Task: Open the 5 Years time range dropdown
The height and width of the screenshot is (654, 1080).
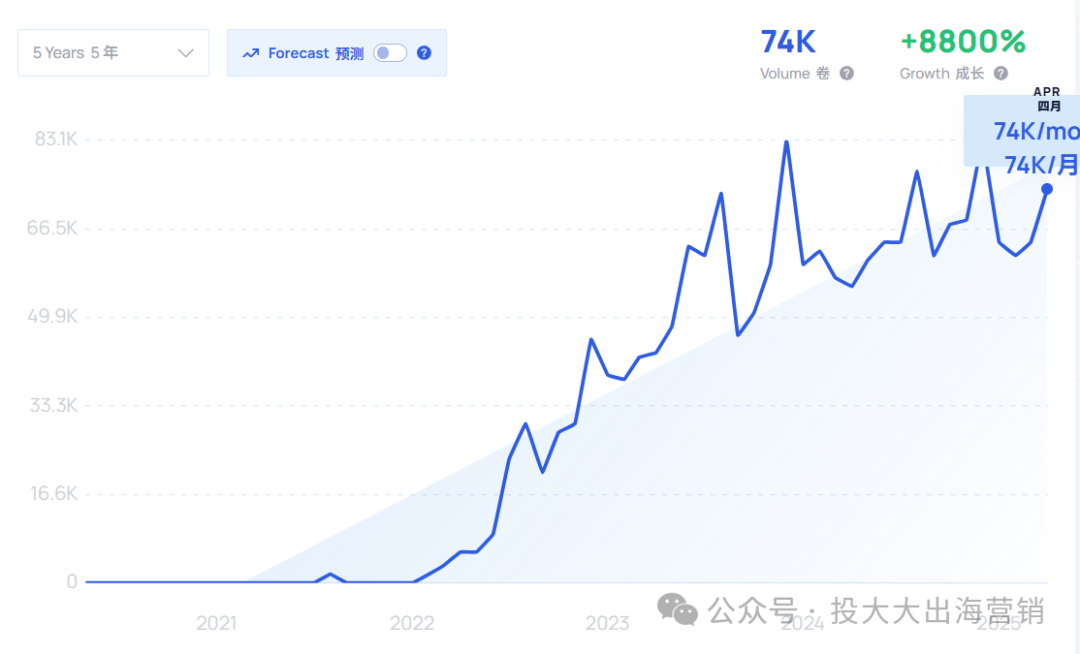Action: pos(113,53)
